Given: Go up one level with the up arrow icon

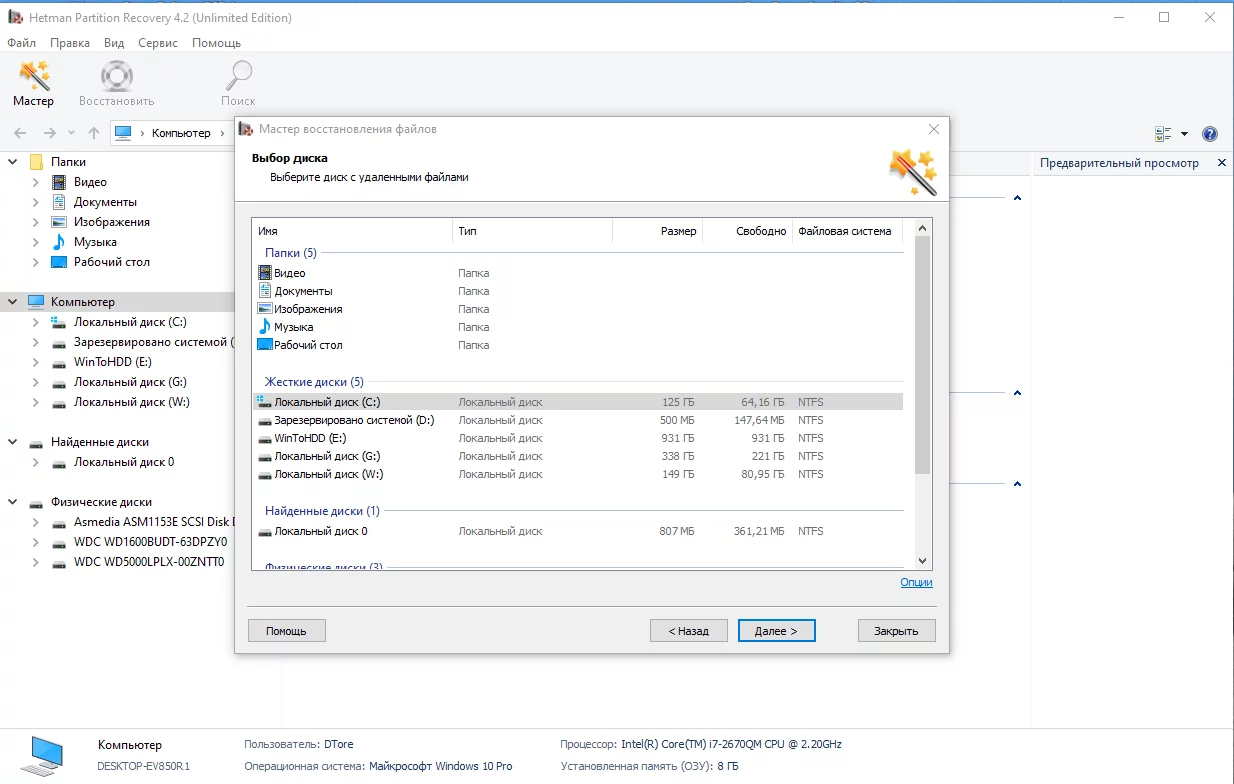Looking at the screenshot, I should [x=94, y=133].
